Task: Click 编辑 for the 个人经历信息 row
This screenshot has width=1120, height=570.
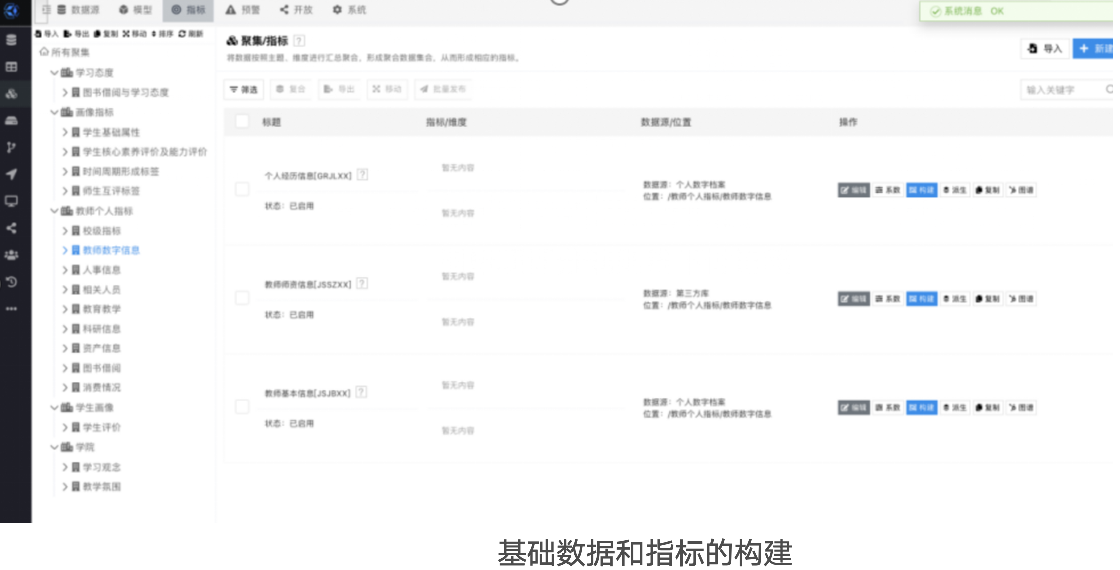Action: tap(854, 190)
